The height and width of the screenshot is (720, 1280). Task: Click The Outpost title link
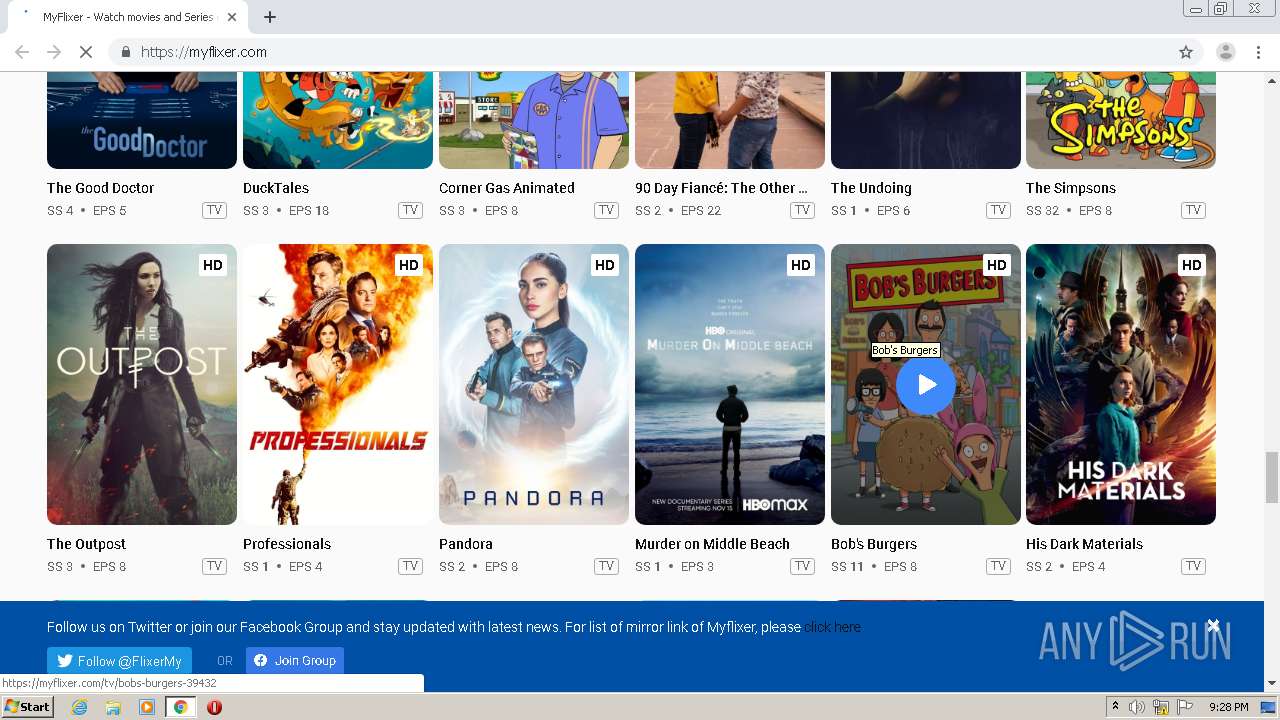[x=86, y=544]
